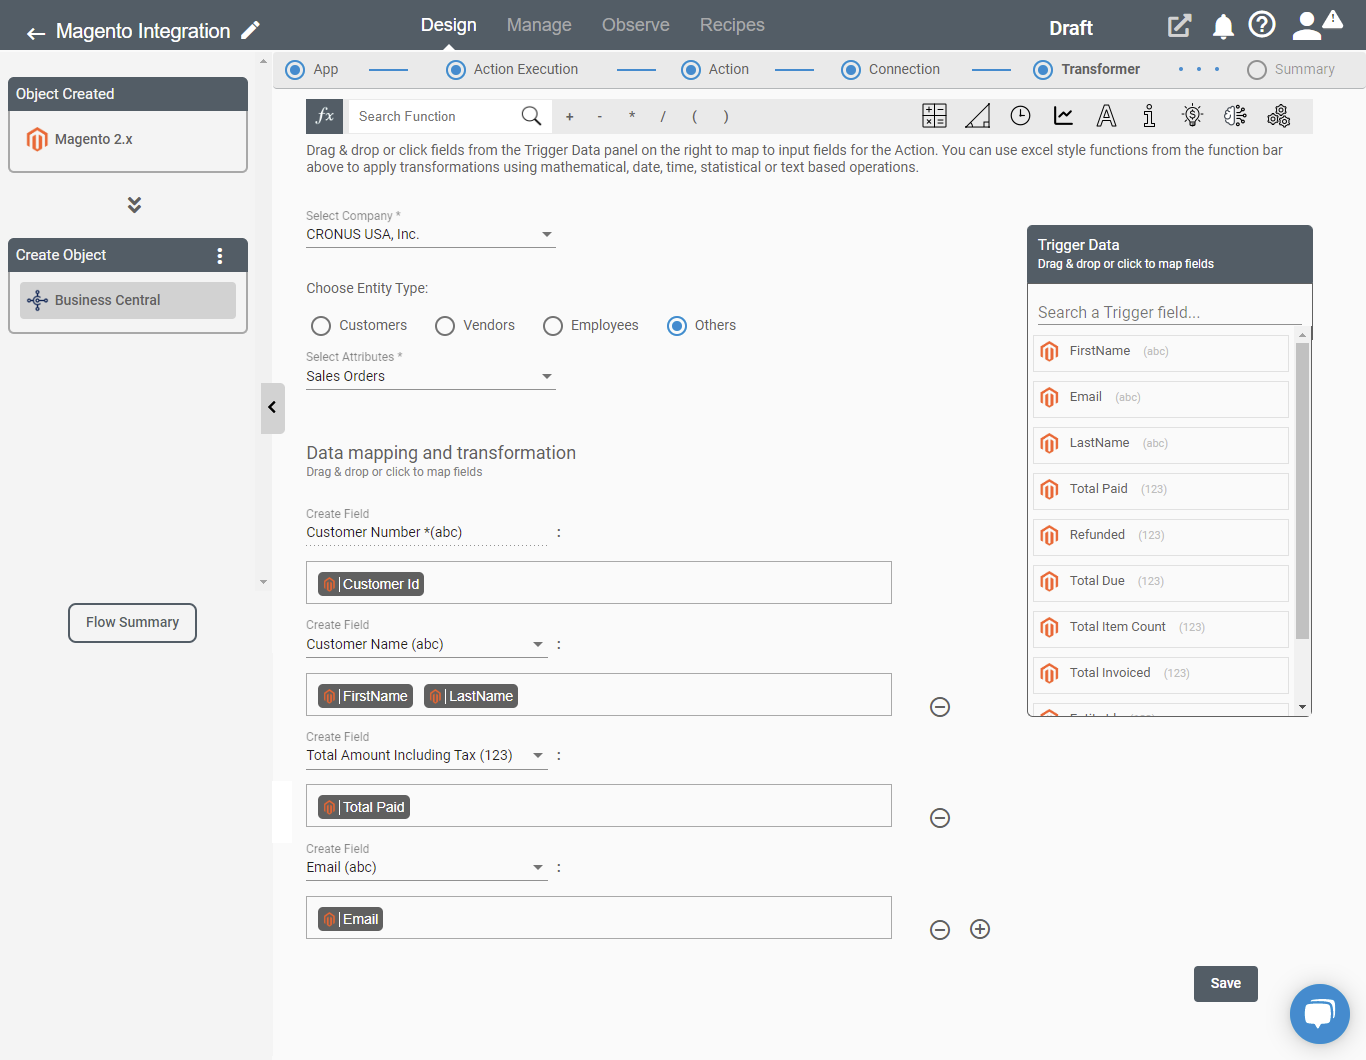
Task: Open math functions calculator icon
Action: (x=934, y=116)
